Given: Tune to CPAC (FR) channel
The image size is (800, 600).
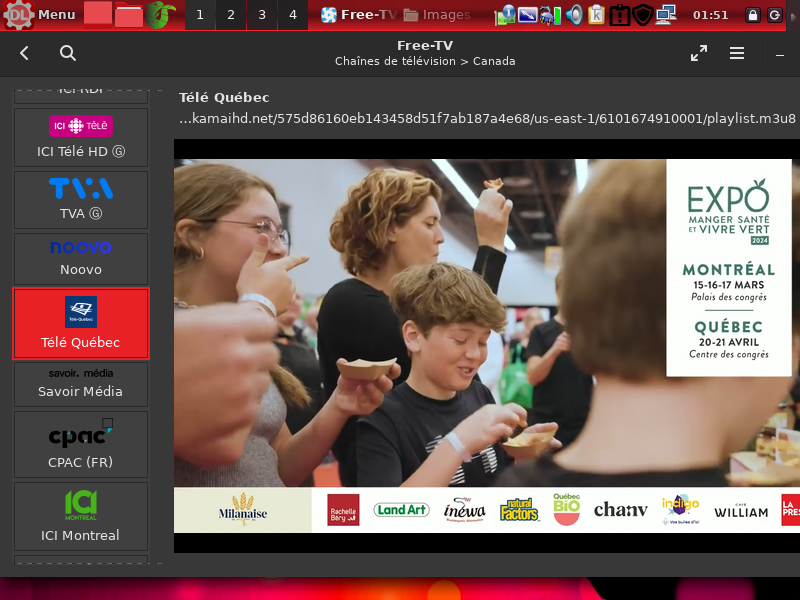Looking at the screenshot, I should click(x=81, y=445).
